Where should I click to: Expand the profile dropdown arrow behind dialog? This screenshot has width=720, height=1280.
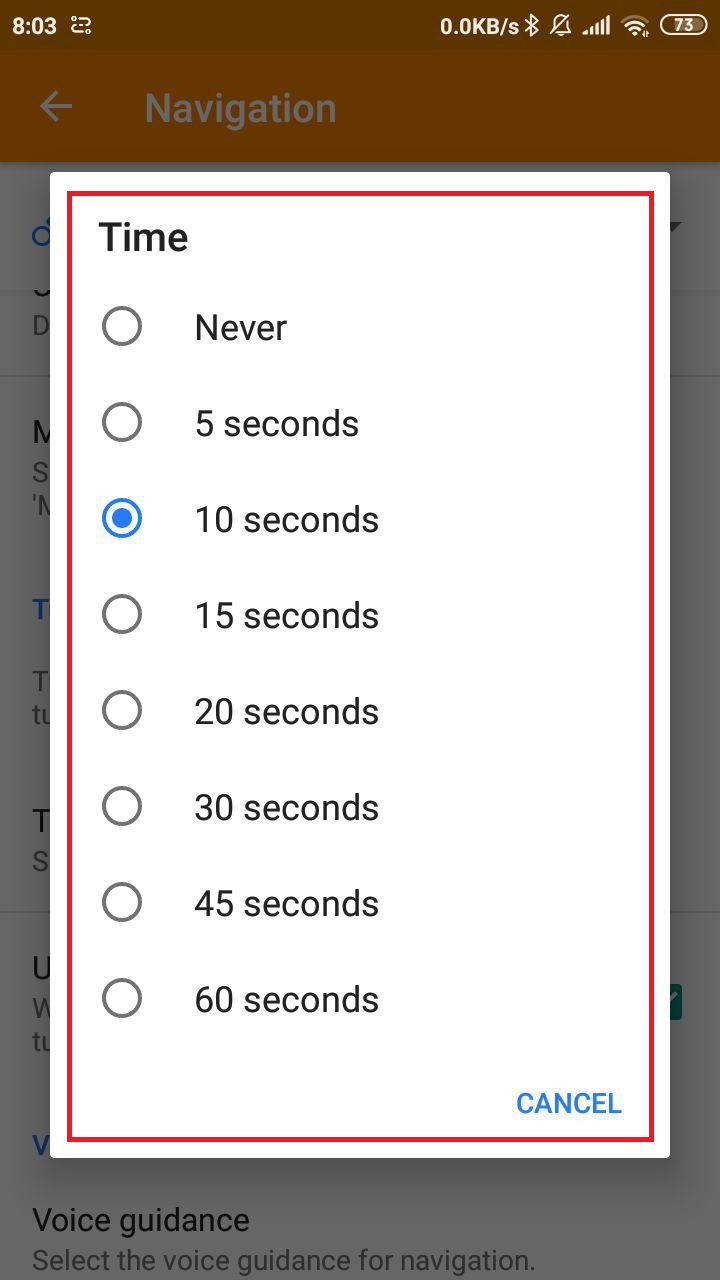[676, 227]
